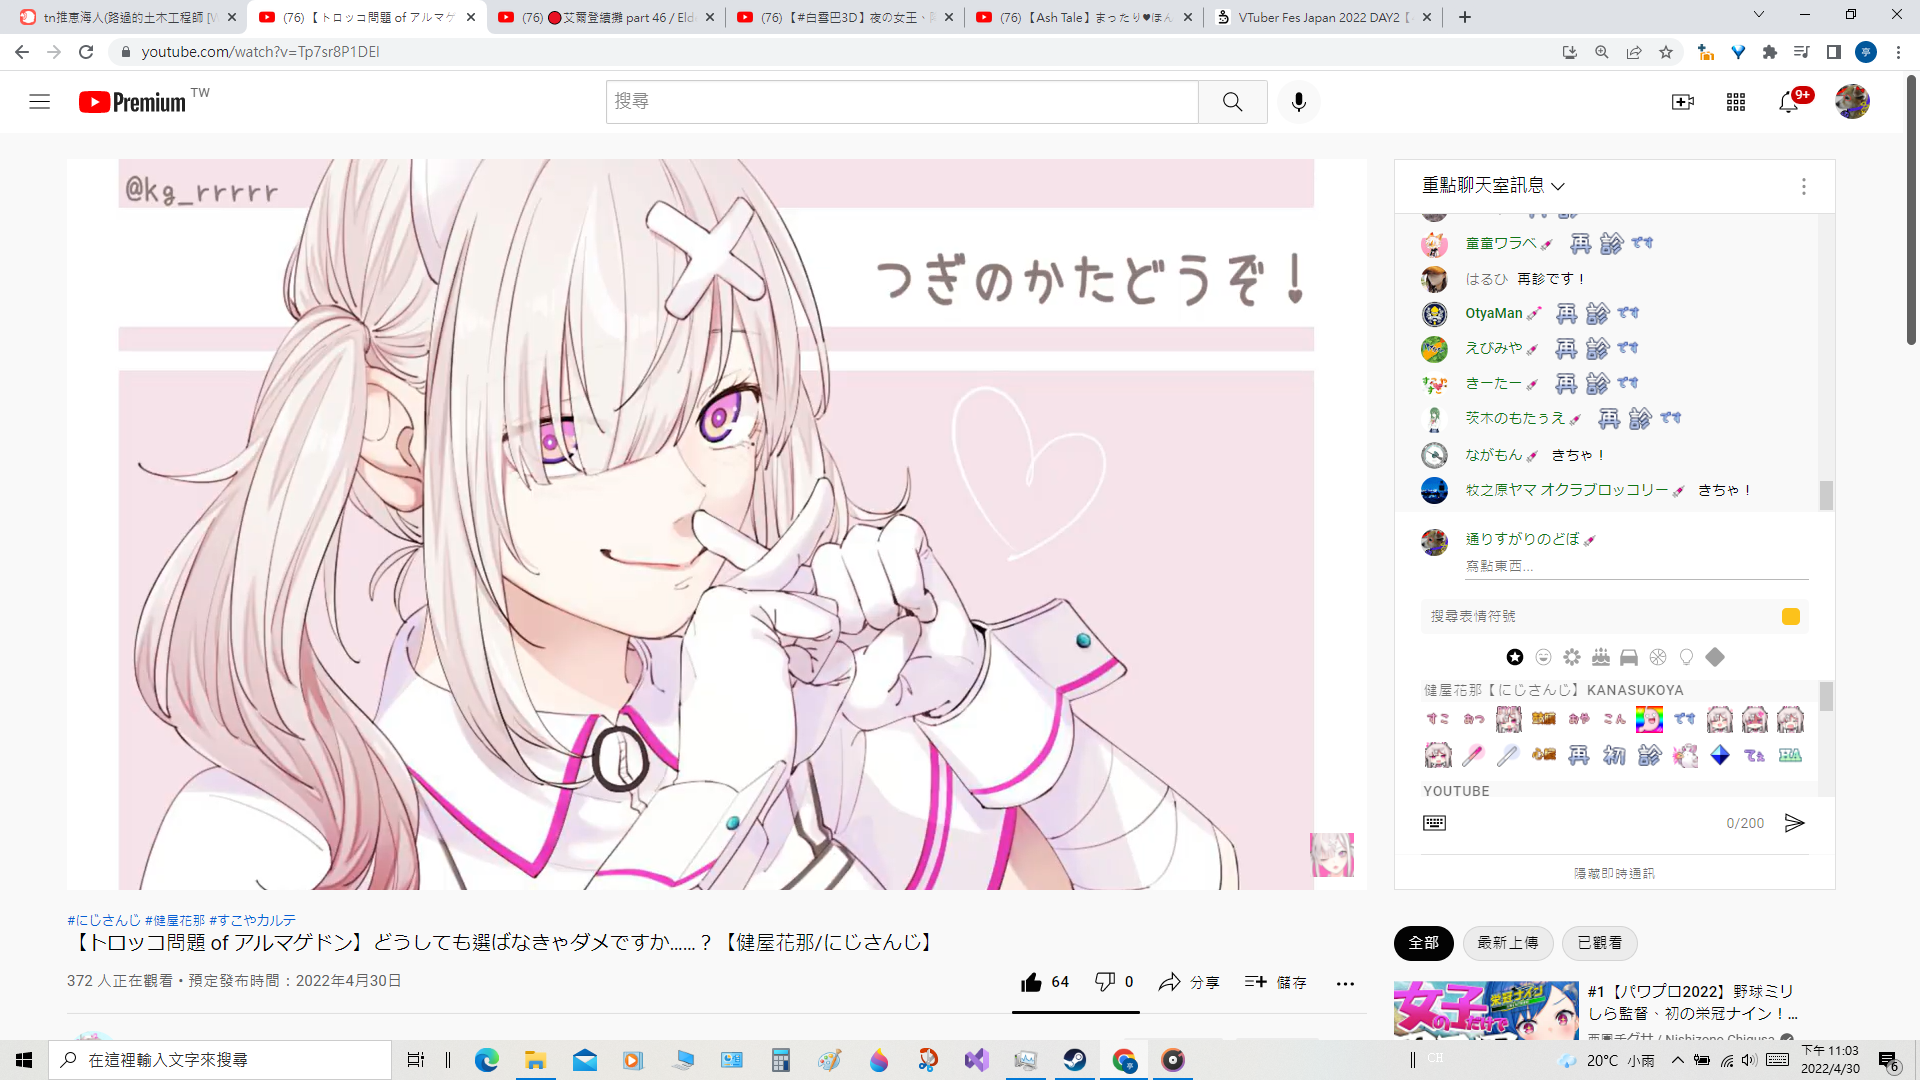Show hidden system tray icons
This screenshot has height=1080, width=1920.
point(1677,1060)
